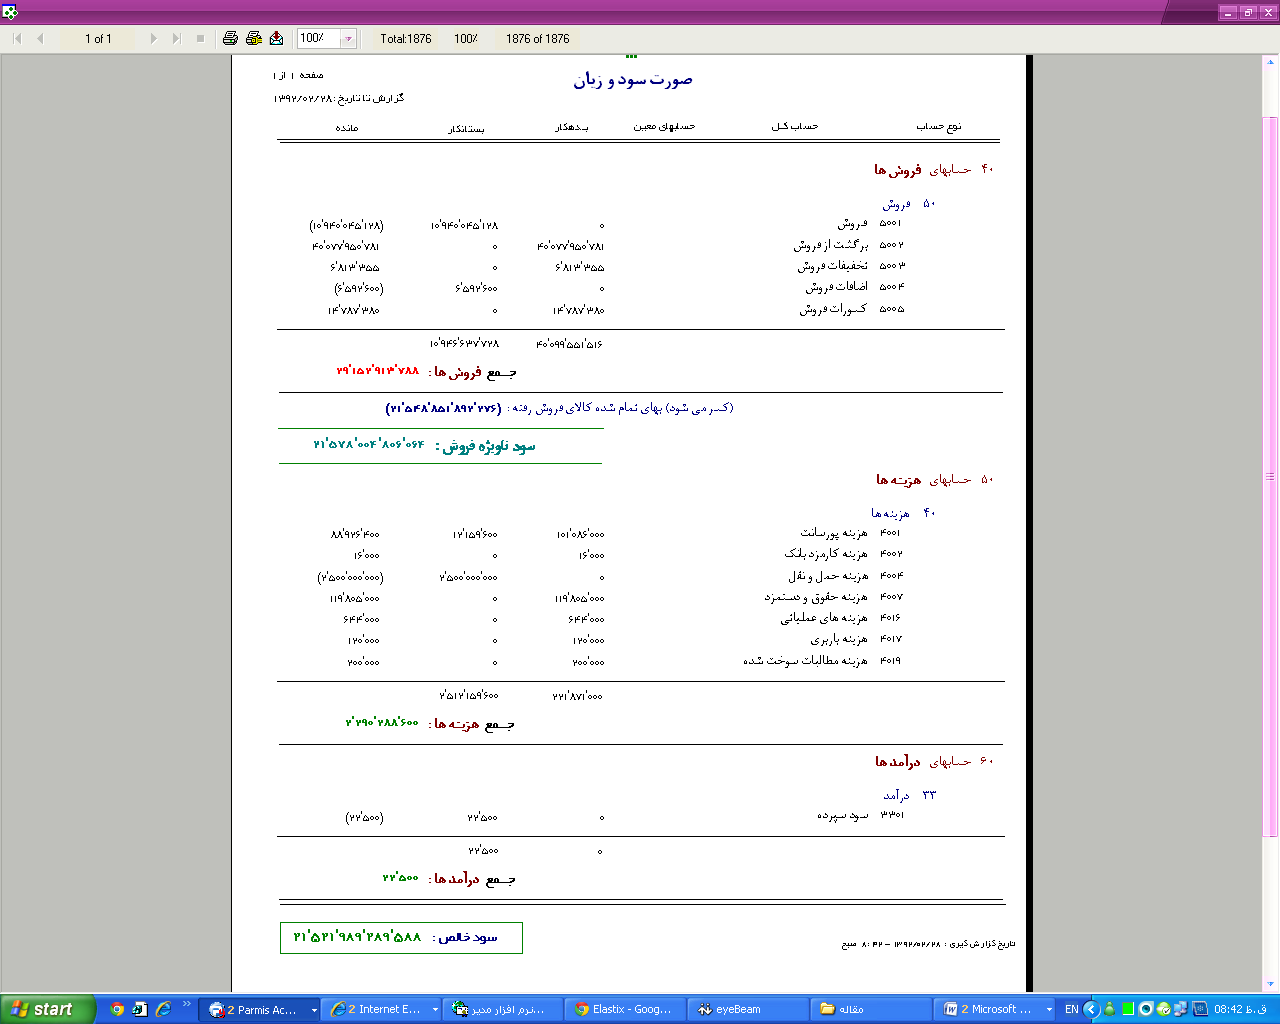
Task: Click the مانده column header
Action: [347, 128]
